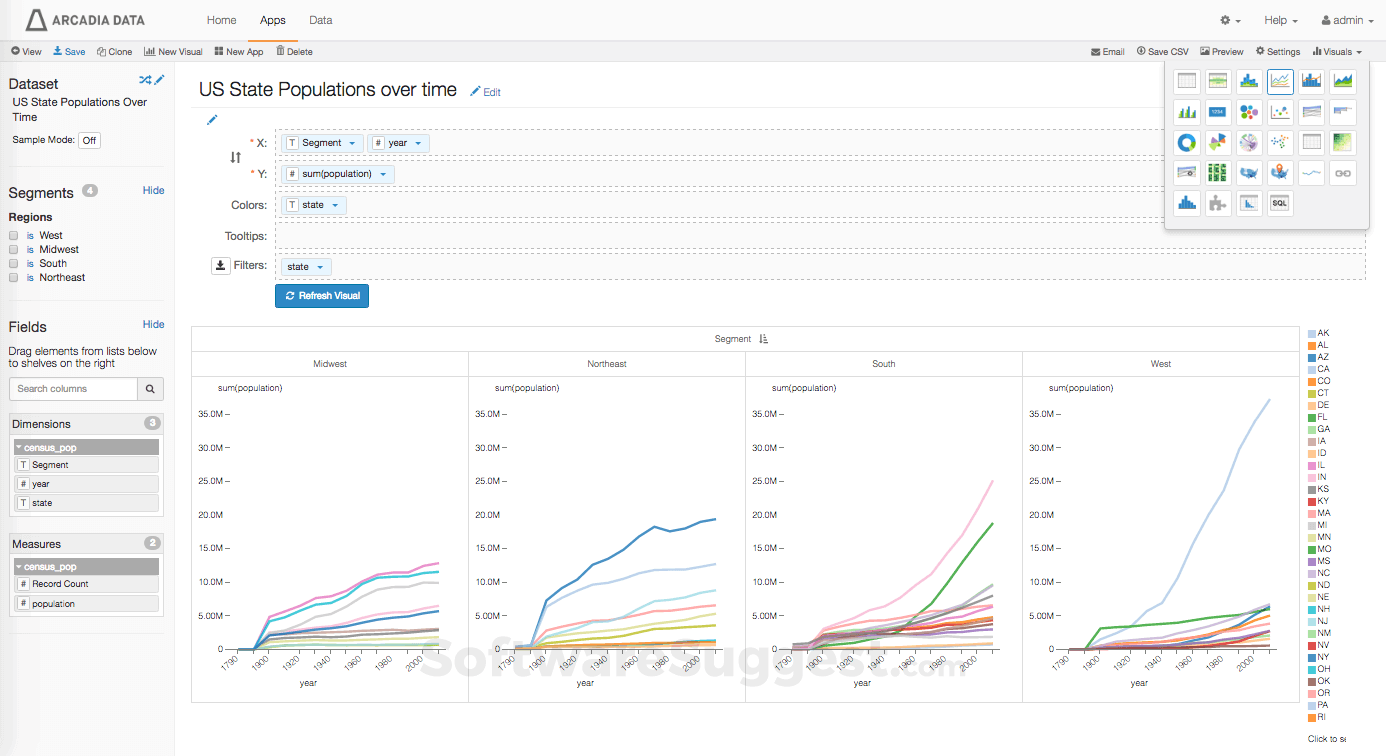Enable the South region segment checkbox
1386x756 pixels.
tap(14, 264)
